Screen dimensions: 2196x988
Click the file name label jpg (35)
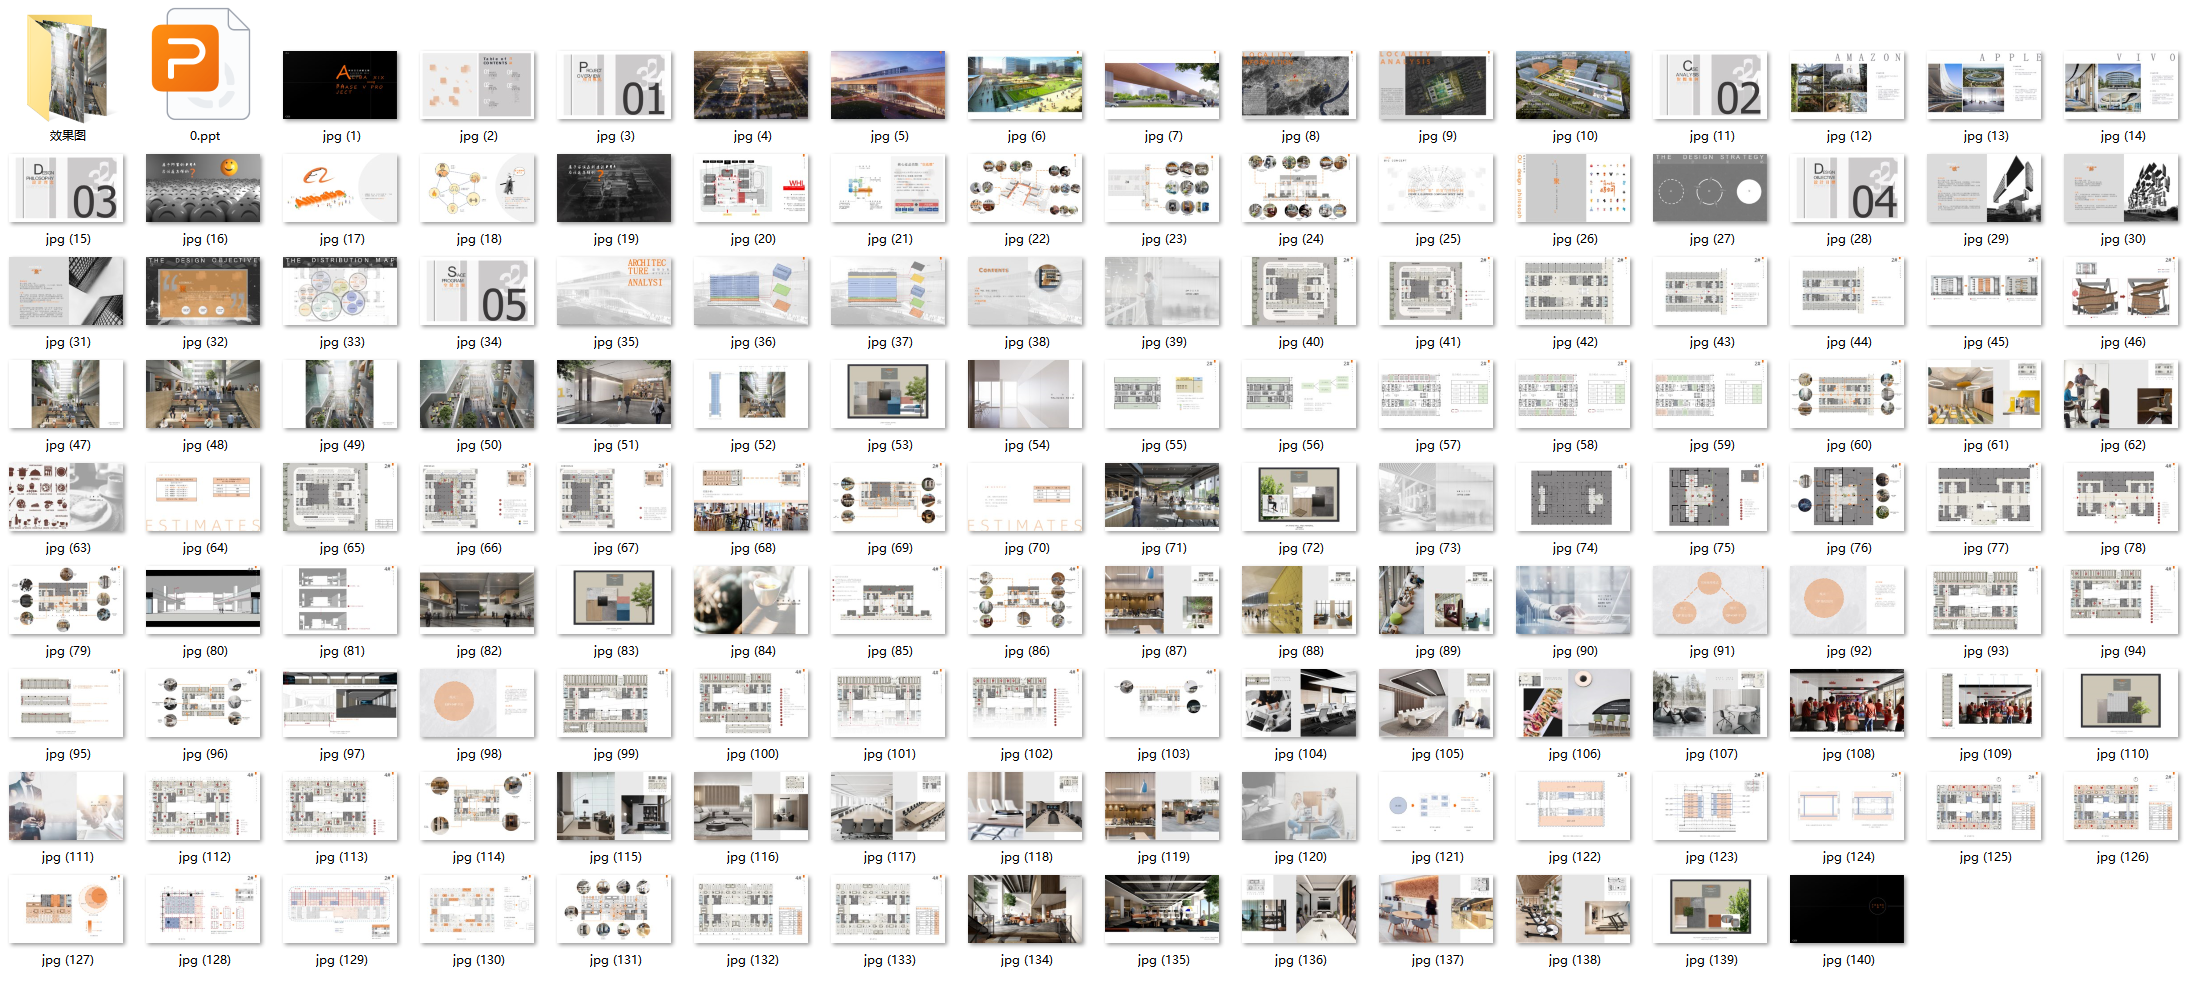pyautogui.click(x=615, y=342)
